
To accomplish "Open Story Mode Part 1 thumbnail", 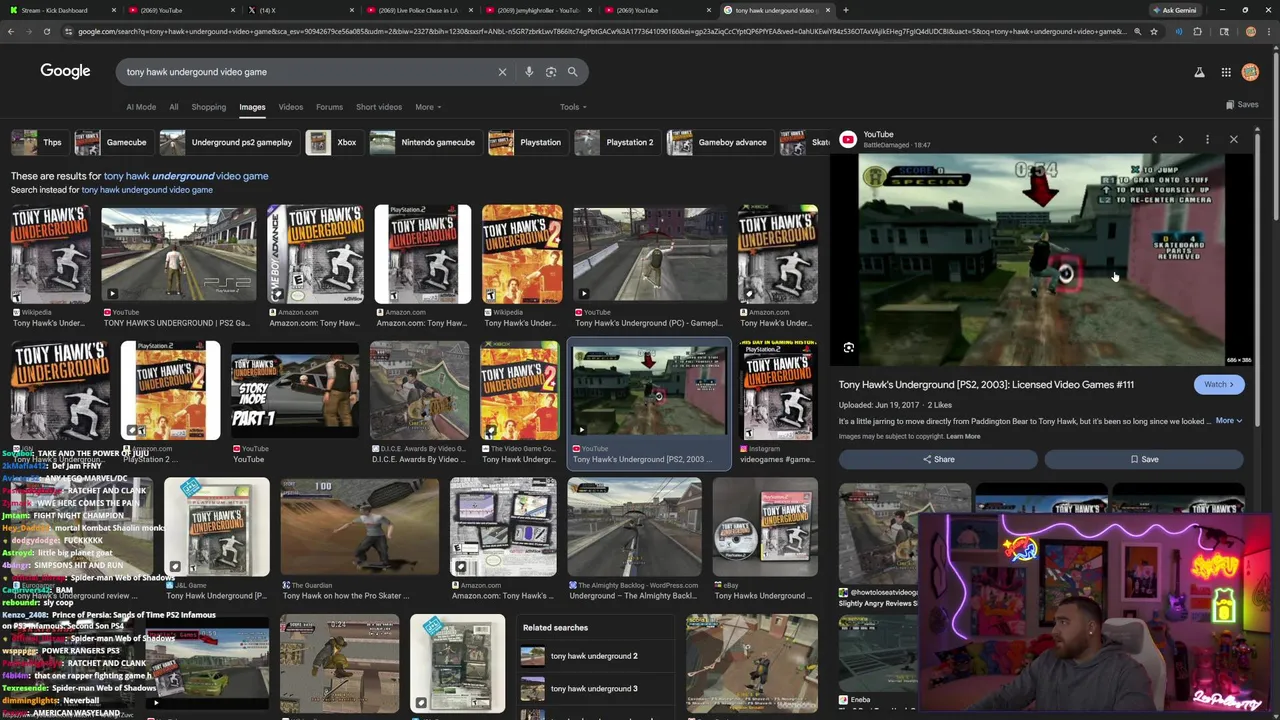I will coord(294,390).
